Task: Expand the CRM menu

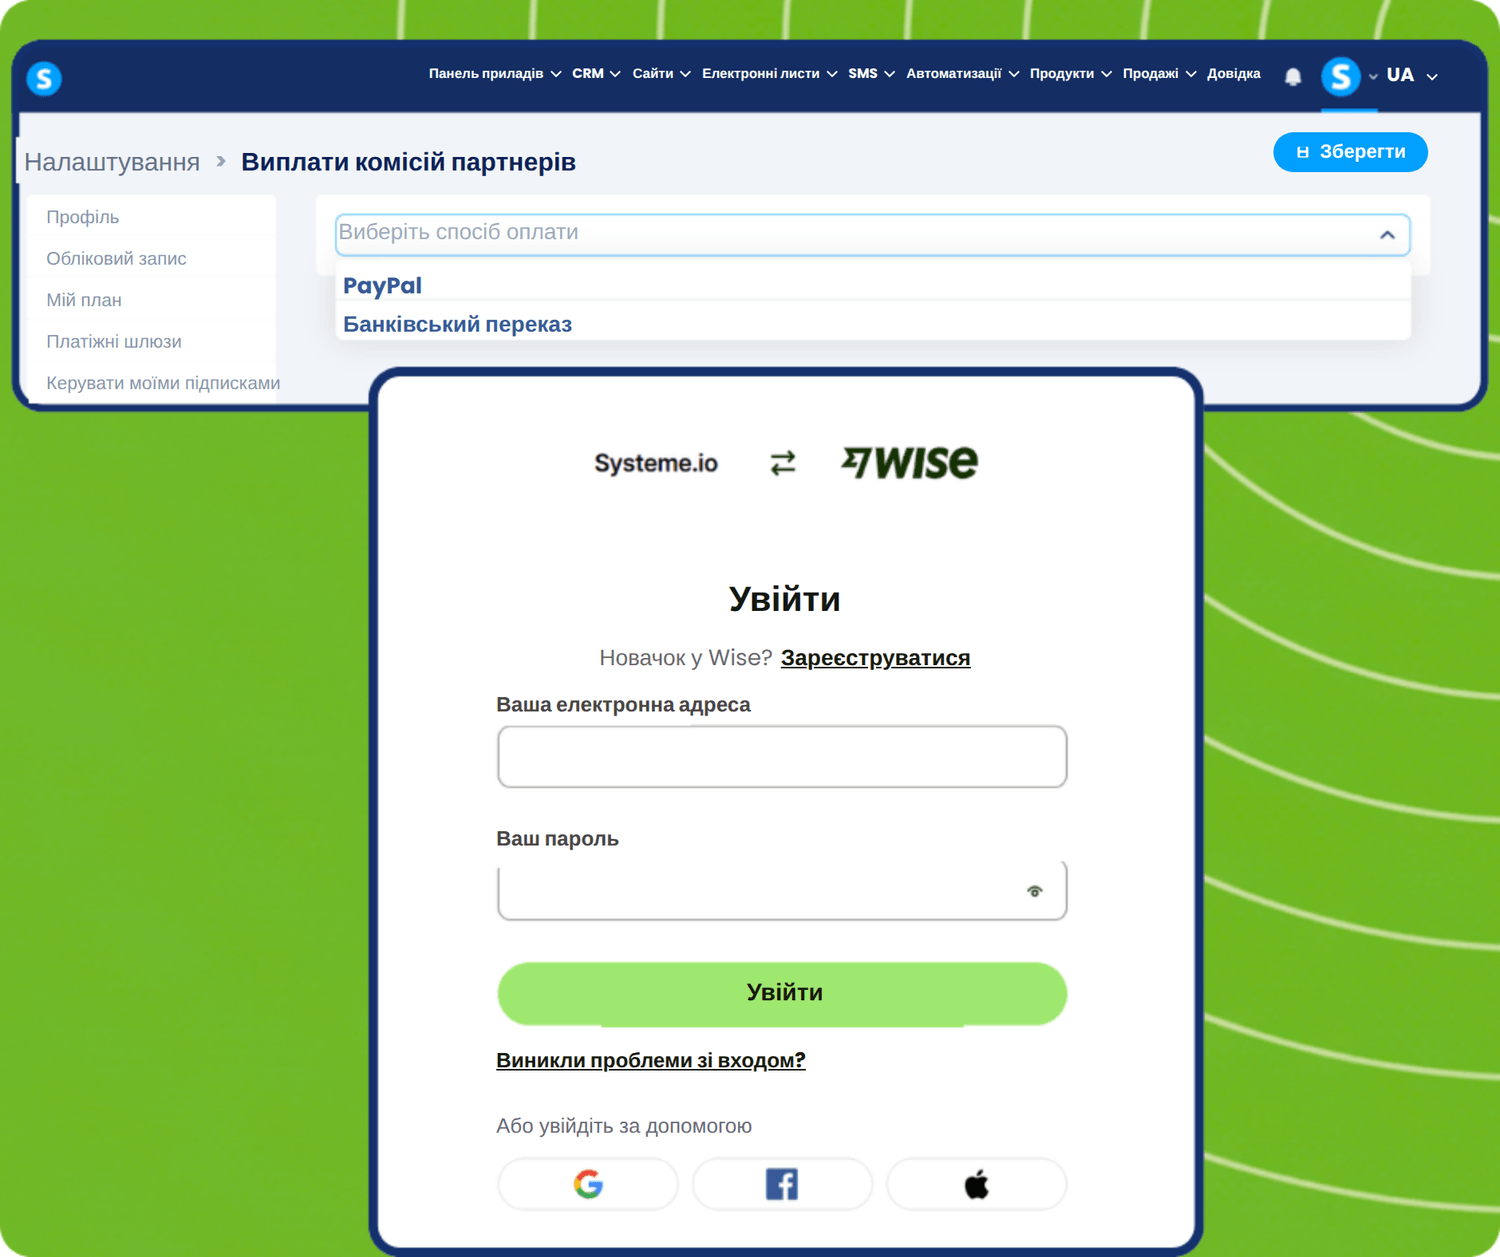Action: (596, 74)
